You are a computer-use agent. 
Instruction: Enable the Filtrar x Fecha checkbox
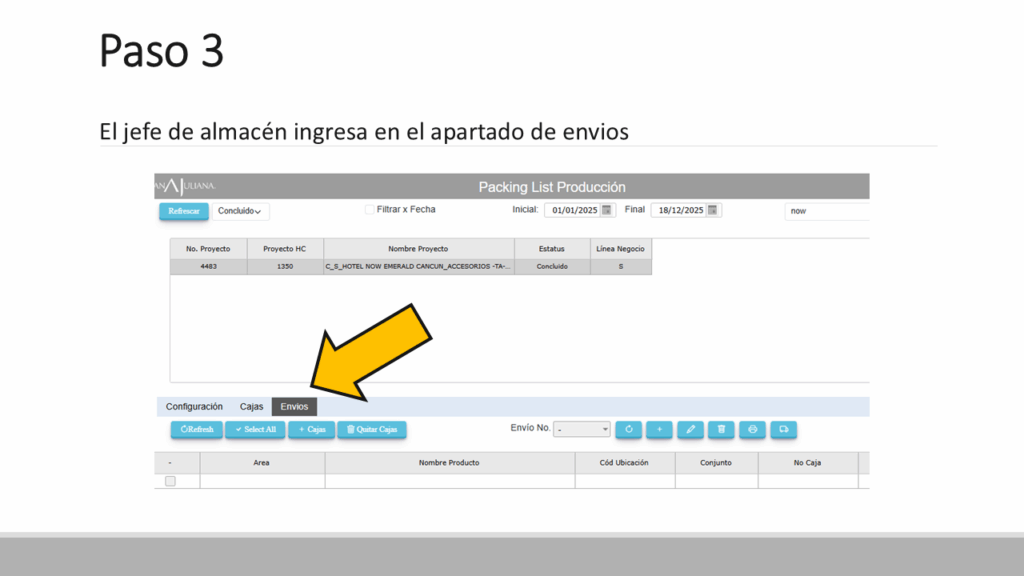point(369,210)
